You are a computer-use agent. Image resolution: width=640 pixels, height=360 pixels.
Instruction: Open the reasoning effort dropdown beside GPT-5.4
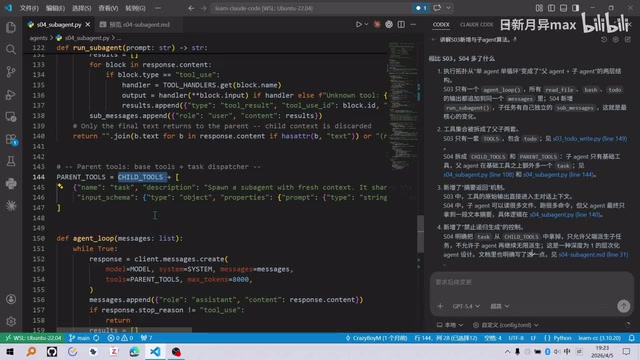[x=500, y=306]
